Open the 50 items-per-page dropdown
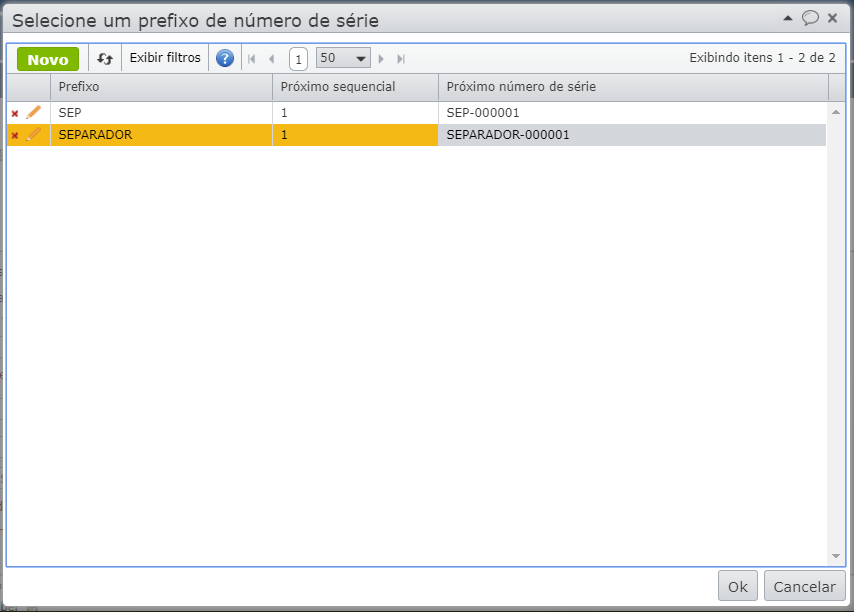Screen dimensions: 854x612 tap(343, 58)
